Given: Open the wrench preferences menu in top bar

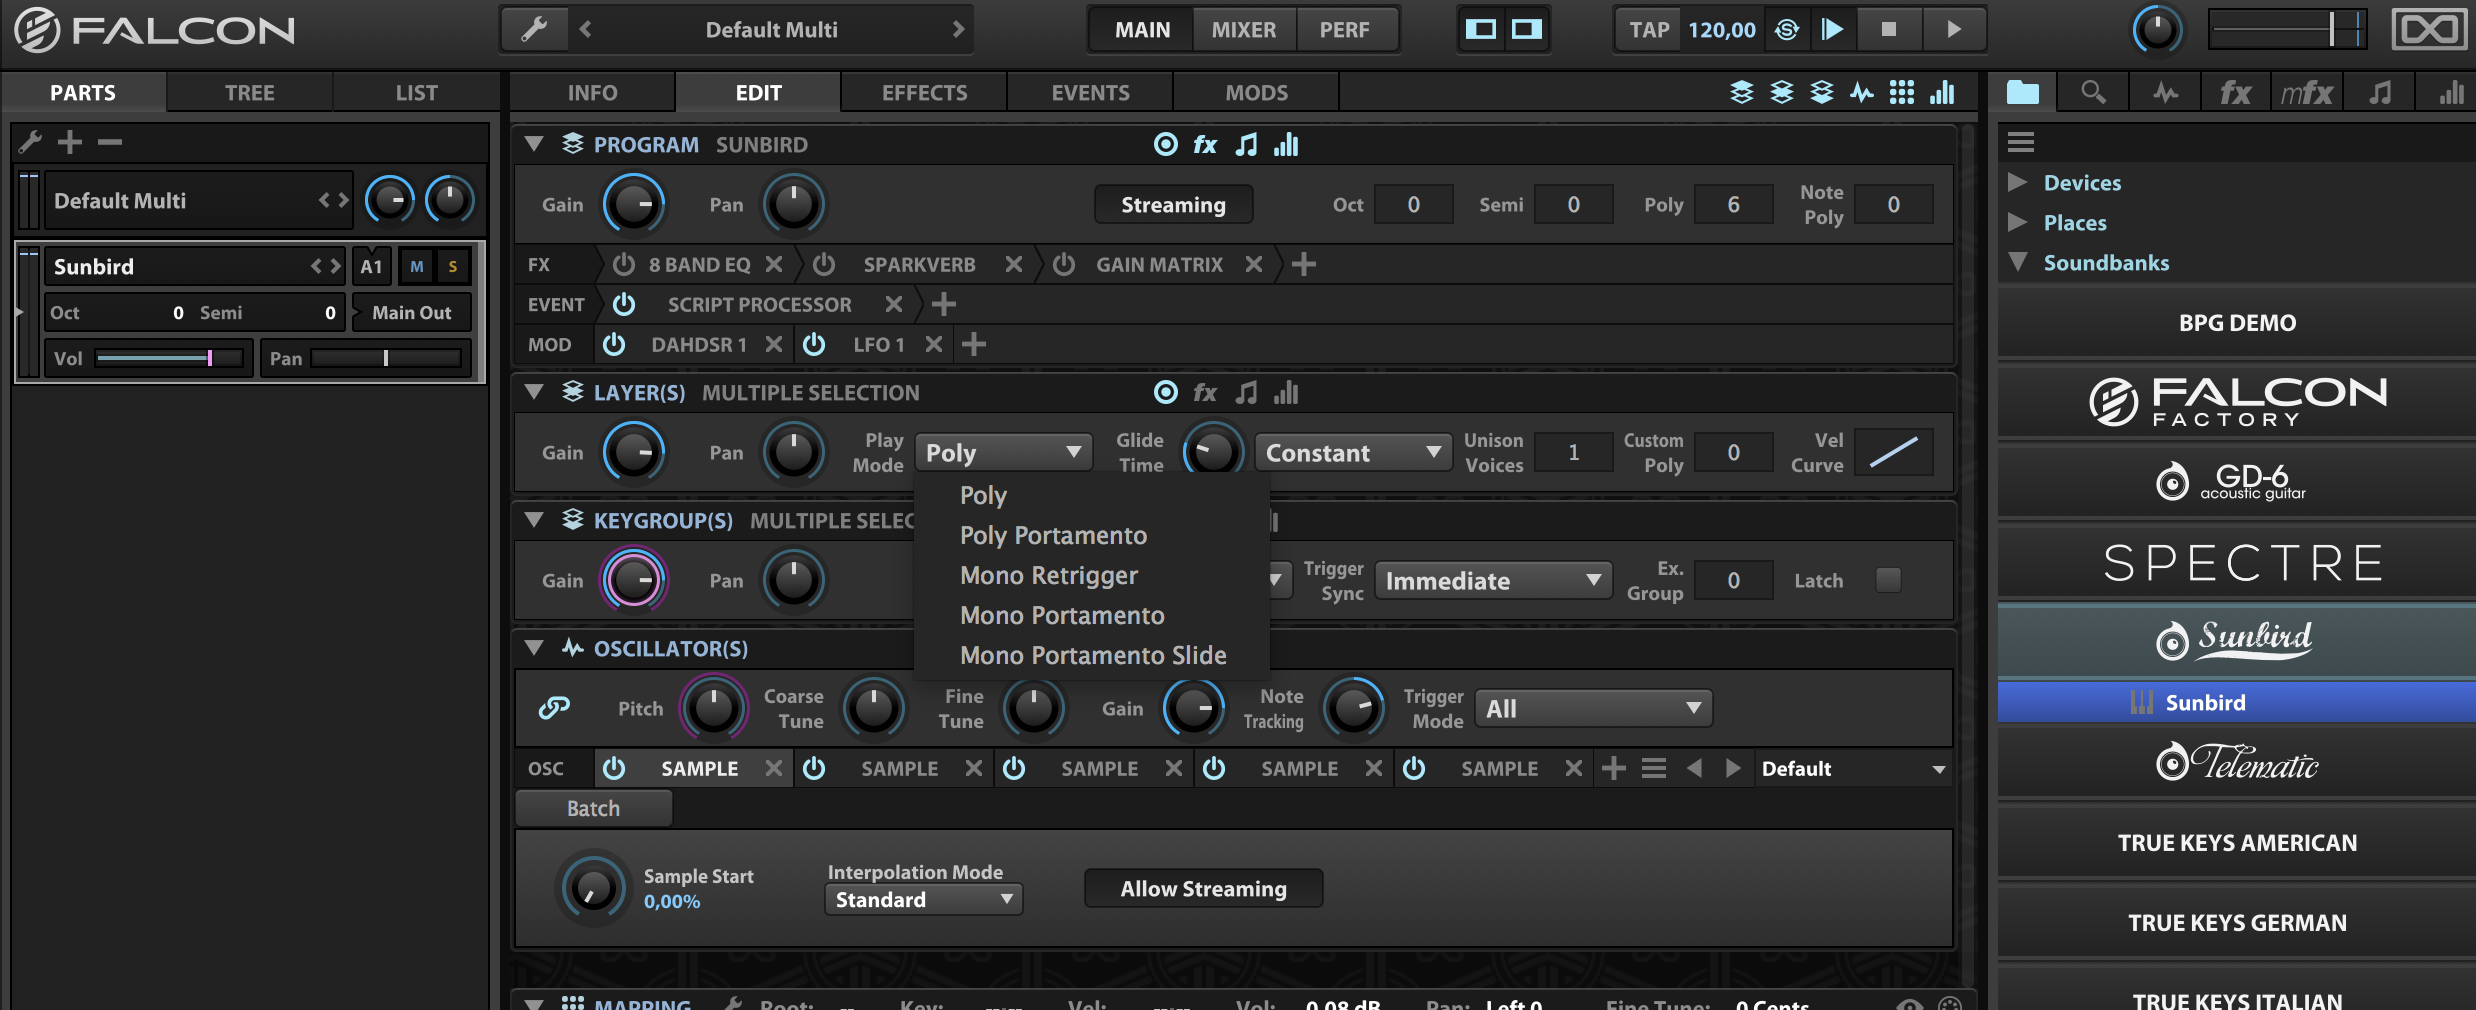Looking at the screenshot, I should tap(535, 30).
